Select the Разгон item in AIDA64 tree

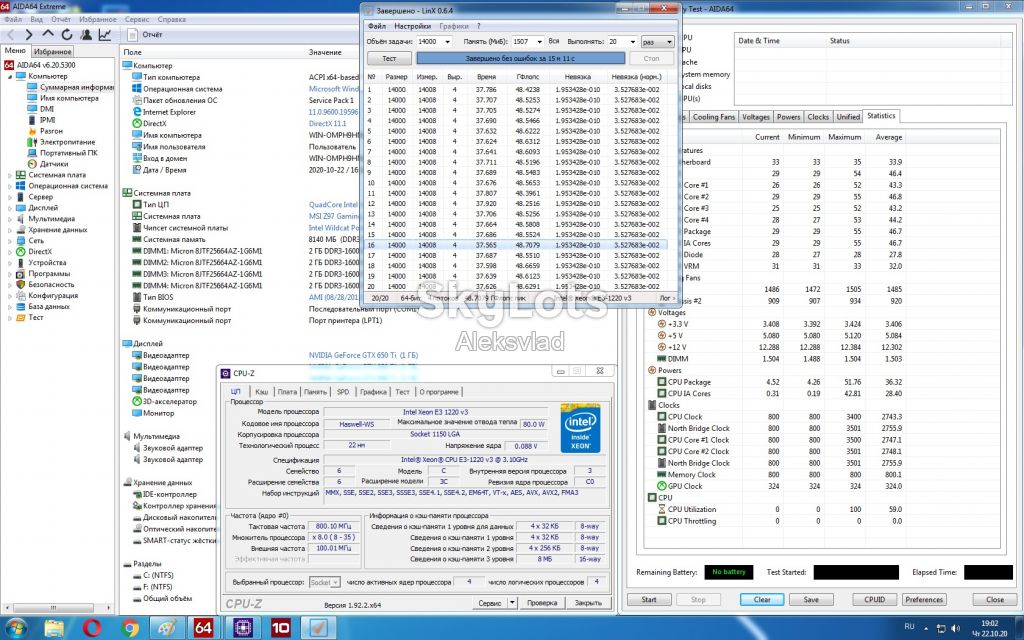51,131
